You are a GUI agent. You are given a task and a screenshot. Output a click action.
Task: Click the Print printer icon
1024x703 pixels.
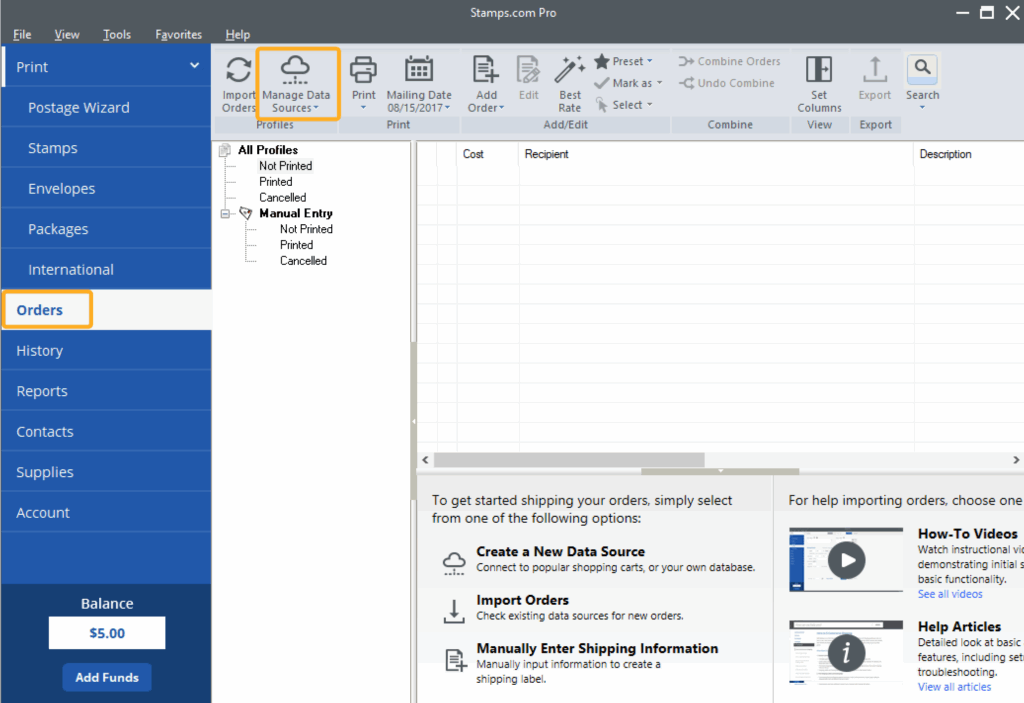[x=363, y=69]
